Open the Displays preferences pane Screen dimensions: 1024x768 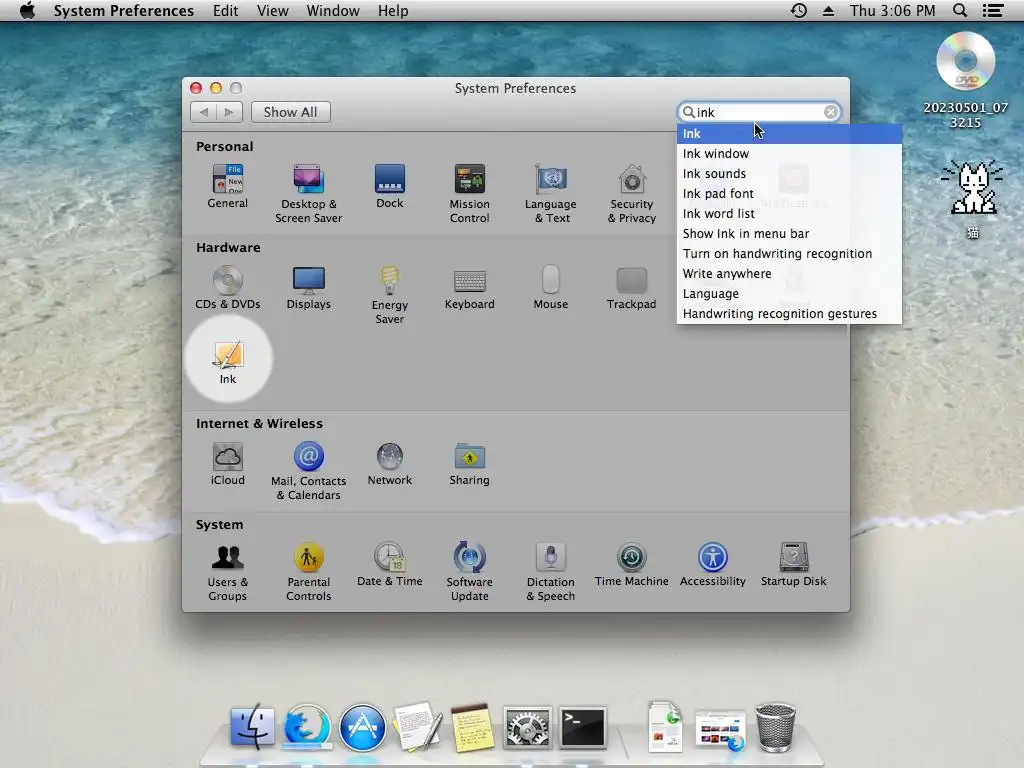tap(308, 287)
